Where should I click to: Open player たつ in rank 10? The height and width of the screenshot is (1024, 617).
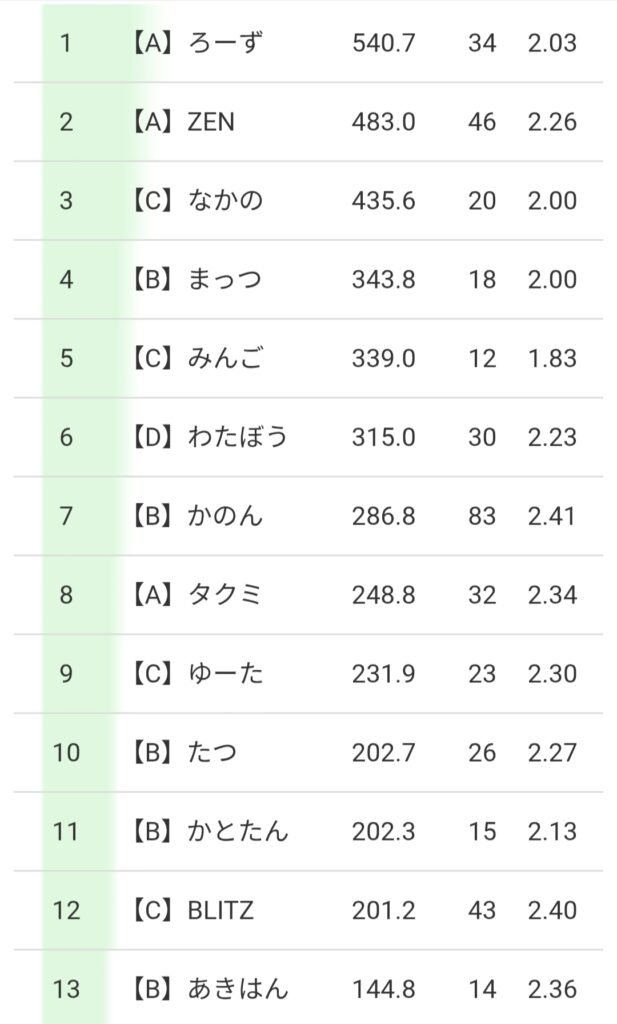pos(213,752)
